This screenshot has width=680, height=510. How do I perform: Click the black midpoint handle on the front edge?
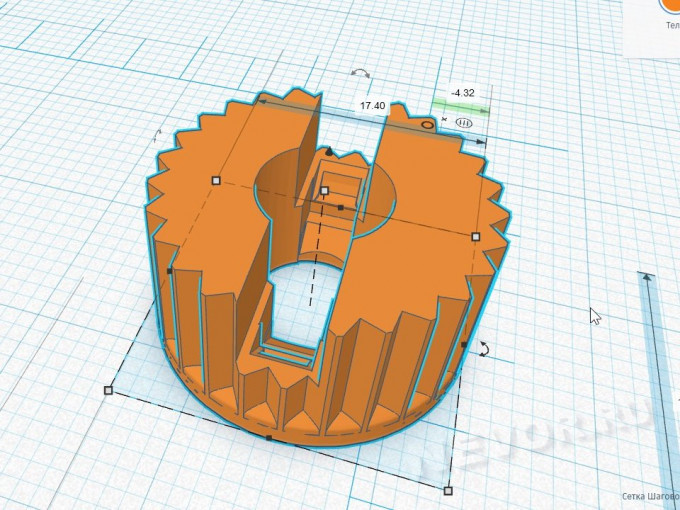point(269,438)
